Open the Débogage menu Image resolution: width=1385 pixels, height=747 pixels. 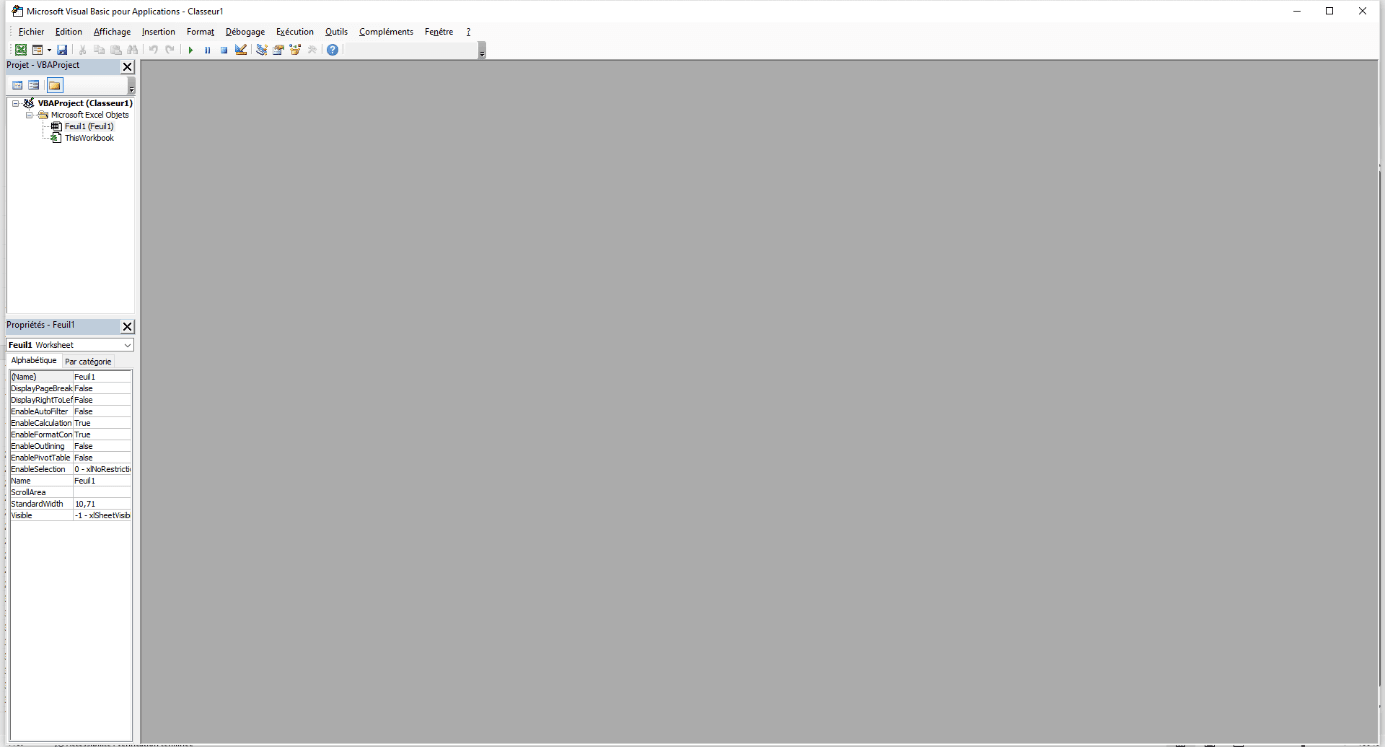[x=245, y=32]
